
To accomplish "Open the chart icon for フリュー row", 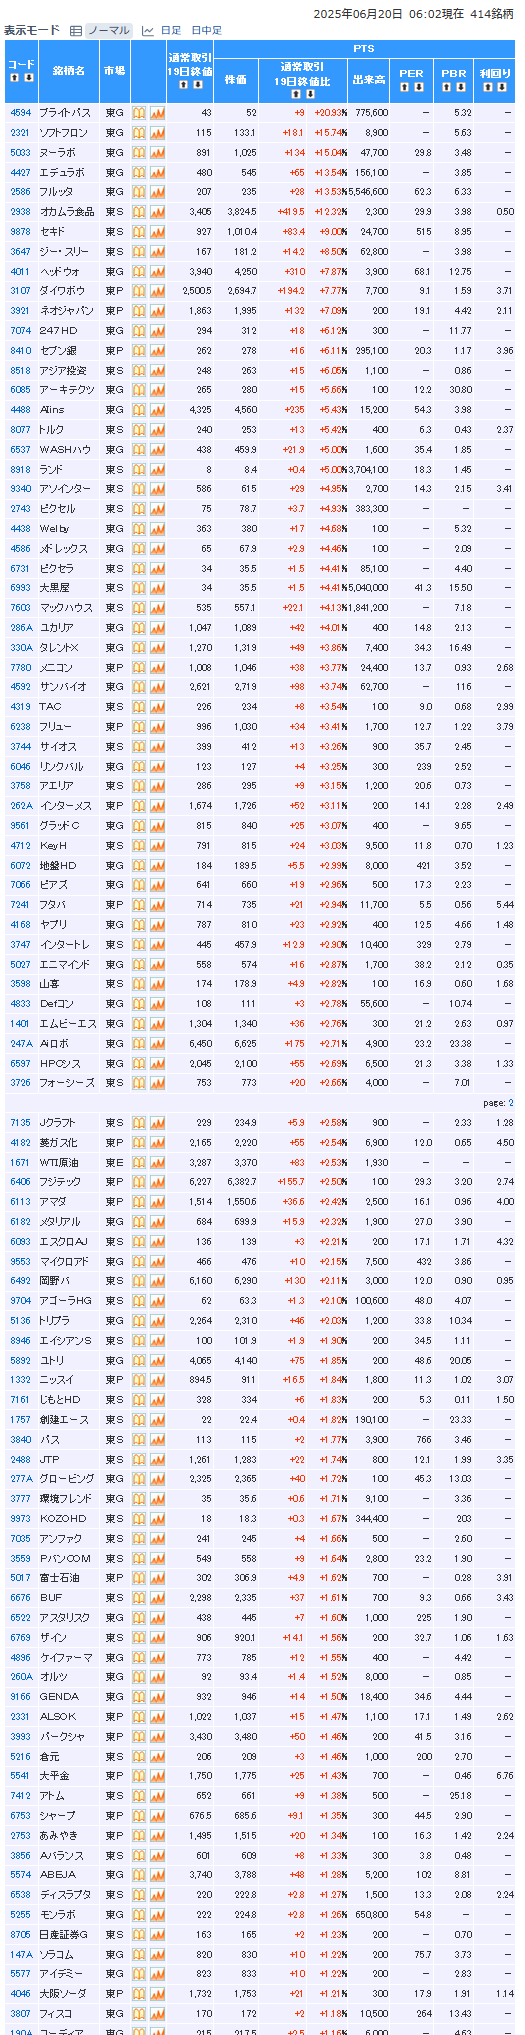I will (157, 727).
